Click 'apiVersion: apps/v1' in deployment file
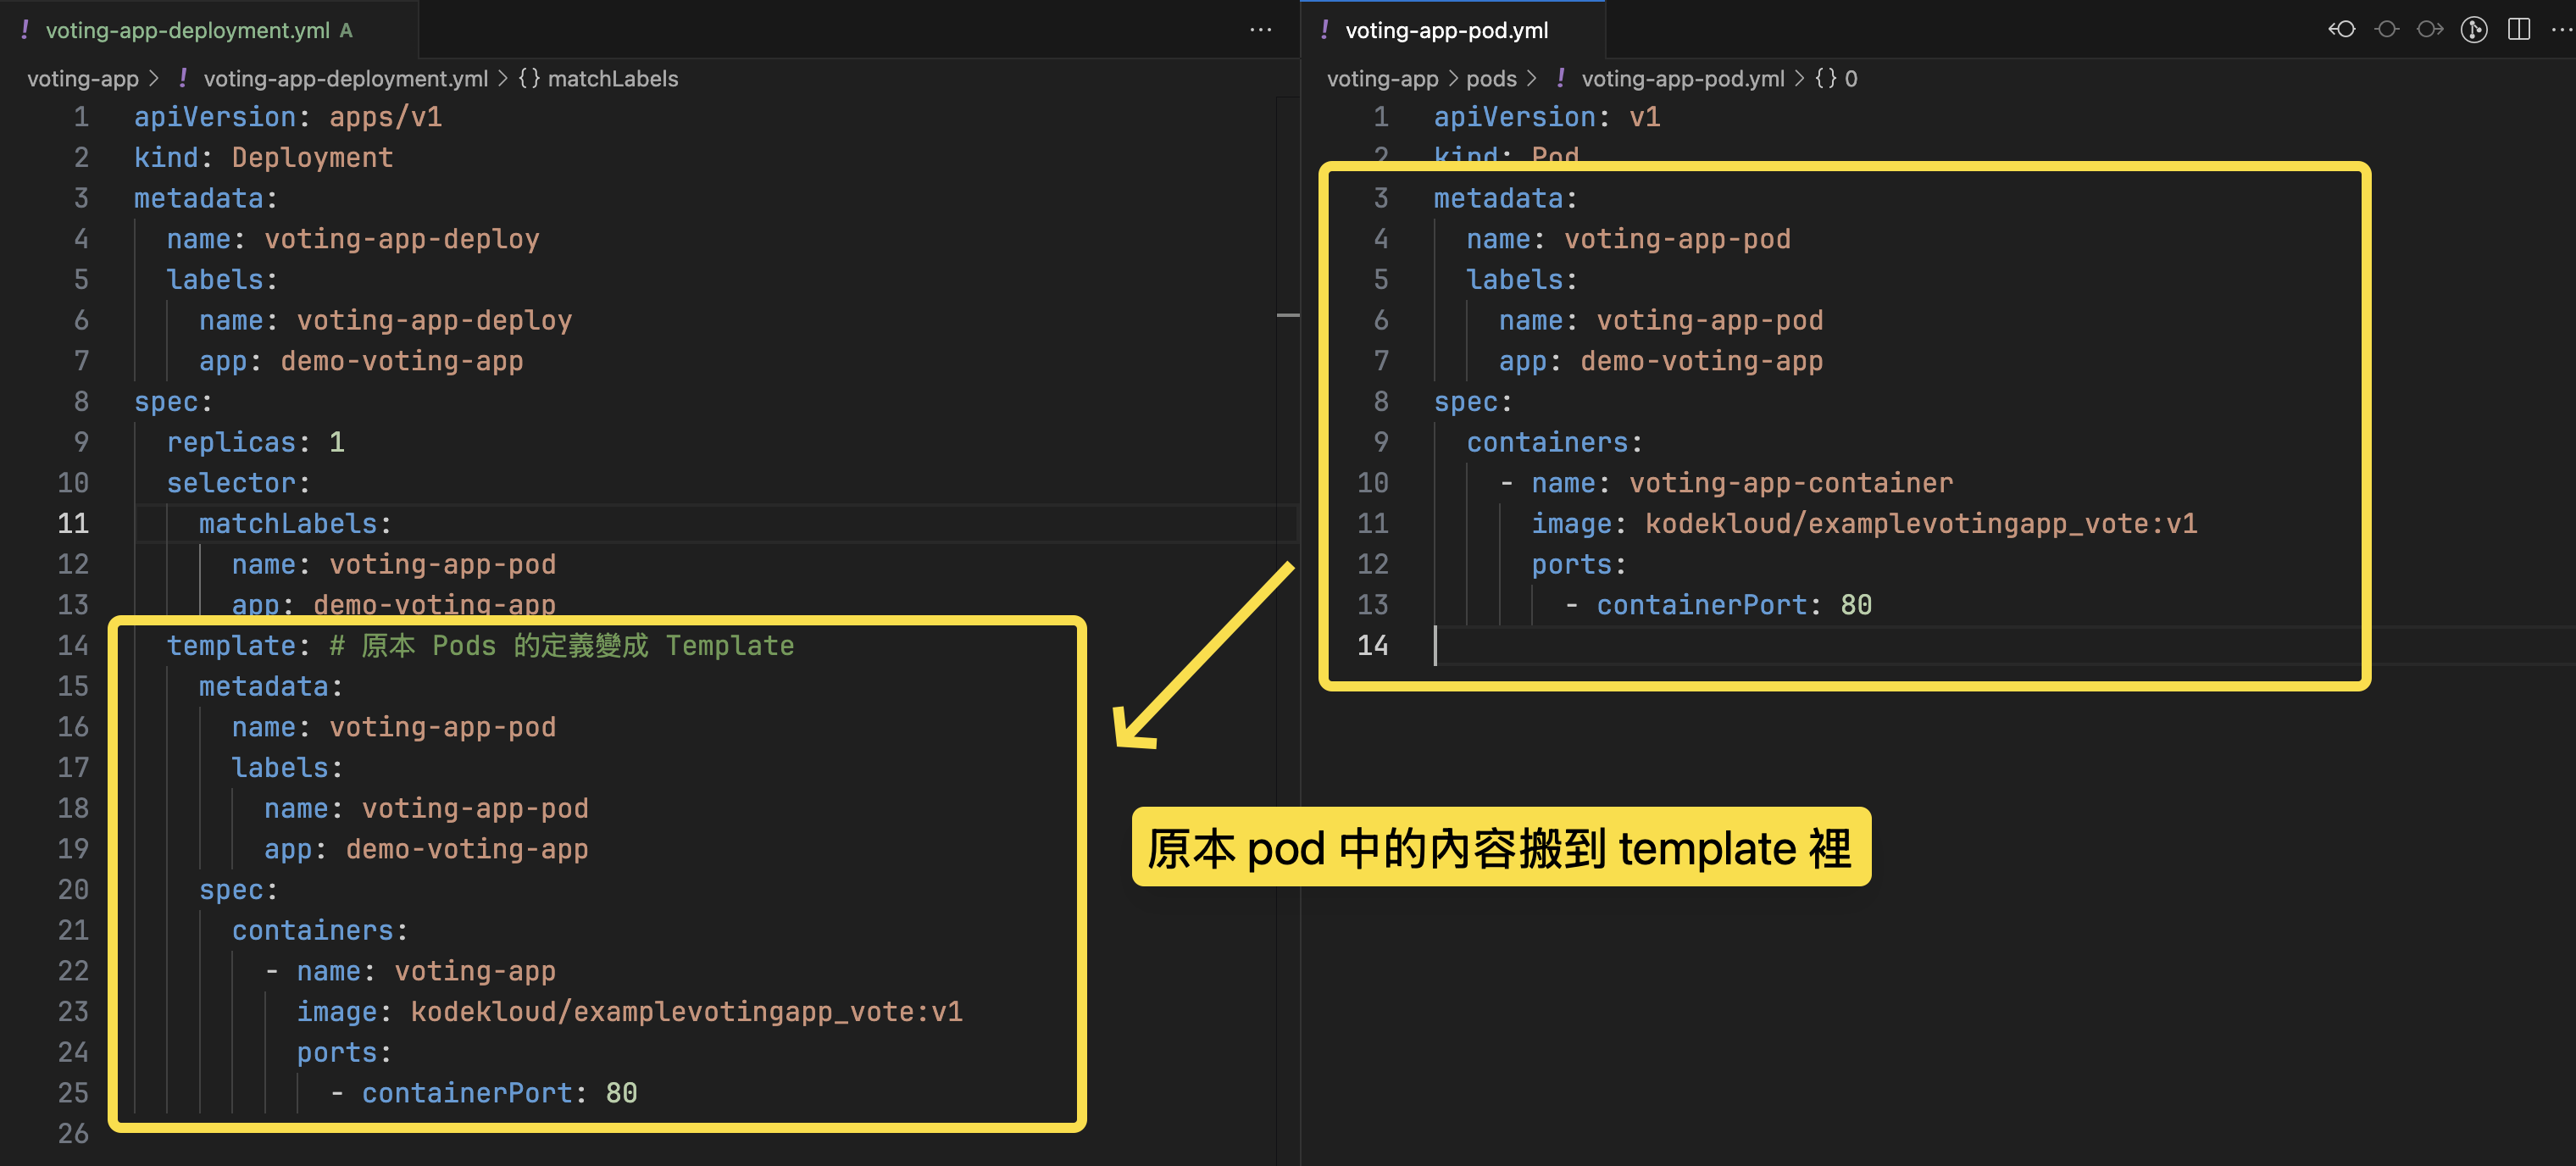The height and width of the screenshot is (1166, 2576). (x=288, y=117)
